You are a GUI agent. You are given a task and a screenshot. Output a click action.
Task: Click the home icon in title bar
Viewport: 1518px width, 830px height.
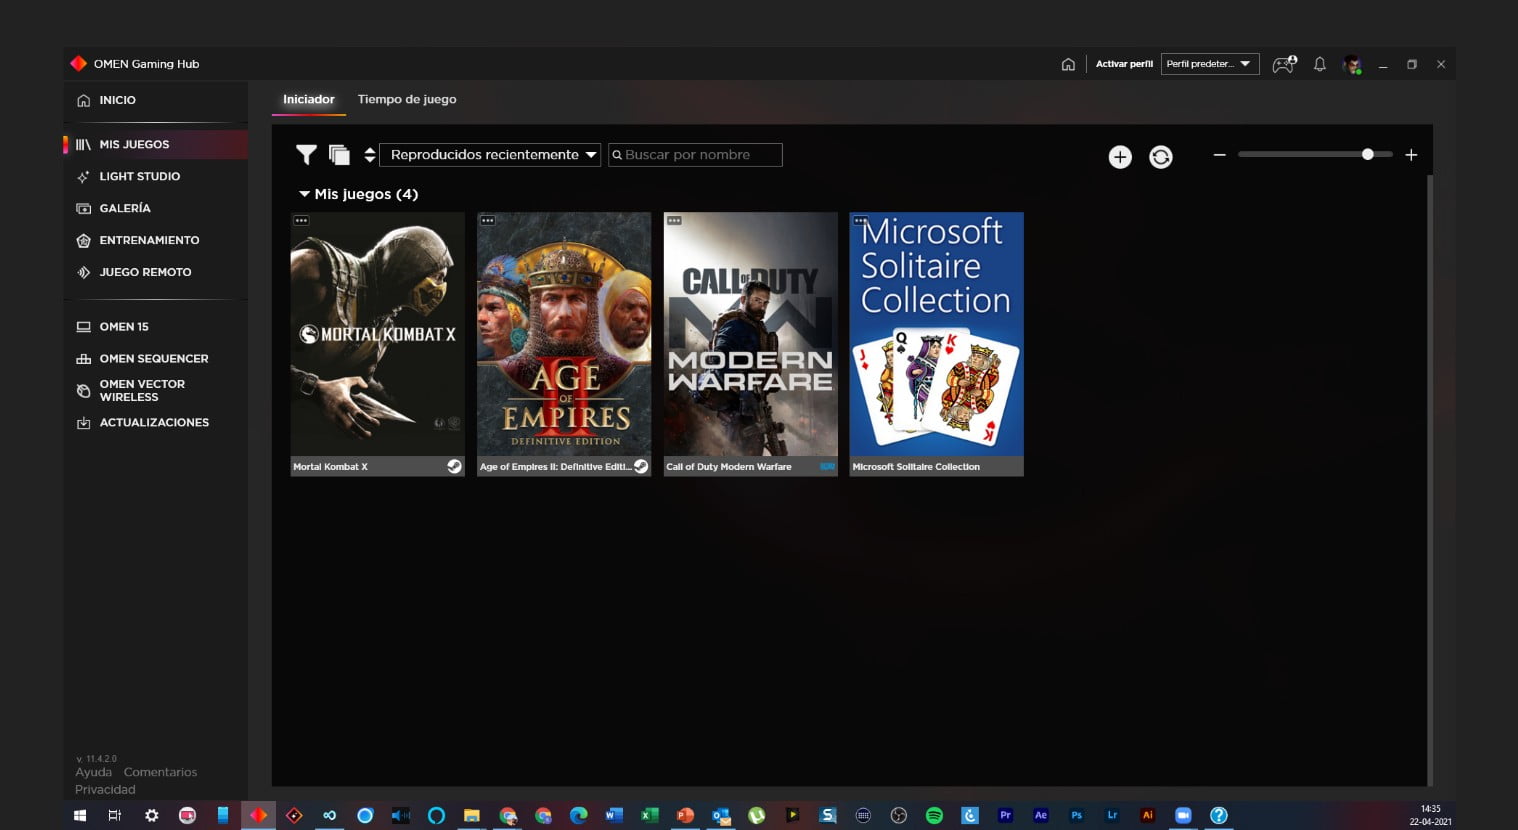point(1068,64)
